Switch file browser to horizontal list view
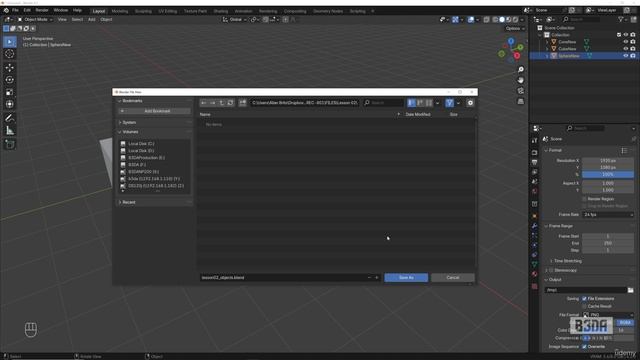The height and width of the screenshot is (360, 640). tap(420, 103)
